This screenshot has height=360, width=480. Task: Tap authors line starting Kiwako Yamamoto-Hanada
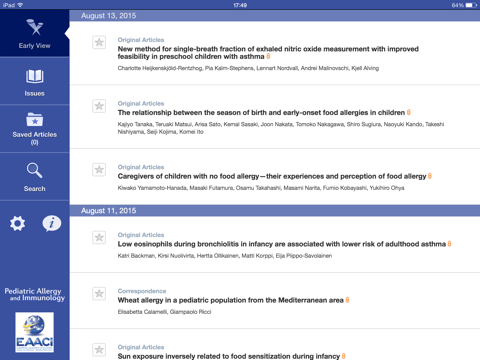click(261, 188)
